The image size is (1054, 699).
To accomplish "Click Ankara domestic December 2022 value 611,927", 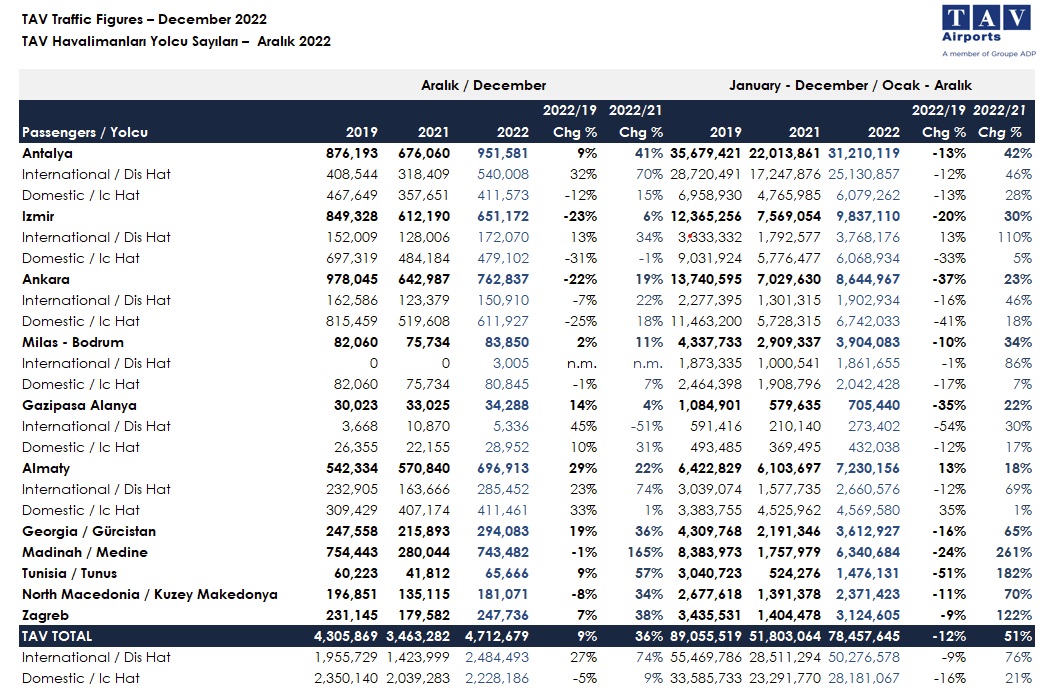I will (503, 321).
